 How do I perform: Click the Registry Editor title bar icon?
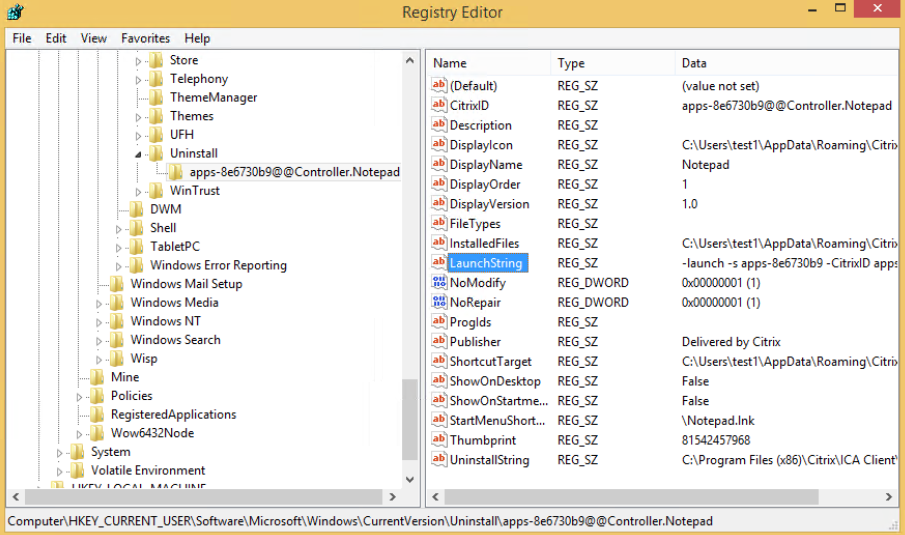tap(16, 12)
